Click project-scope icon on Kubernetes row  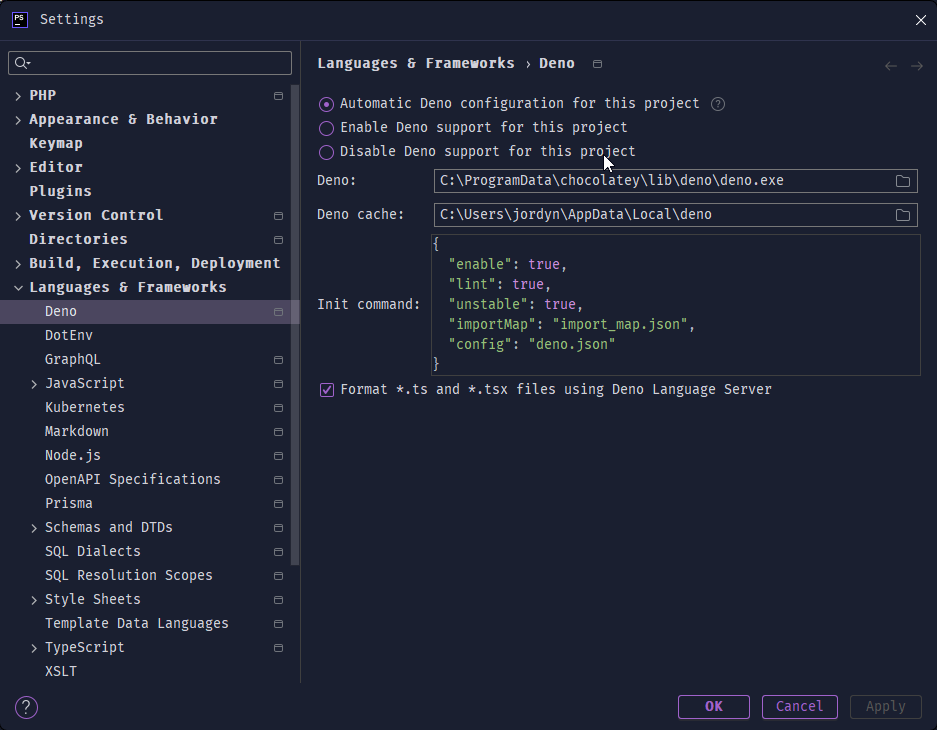(x=278, y=407)
